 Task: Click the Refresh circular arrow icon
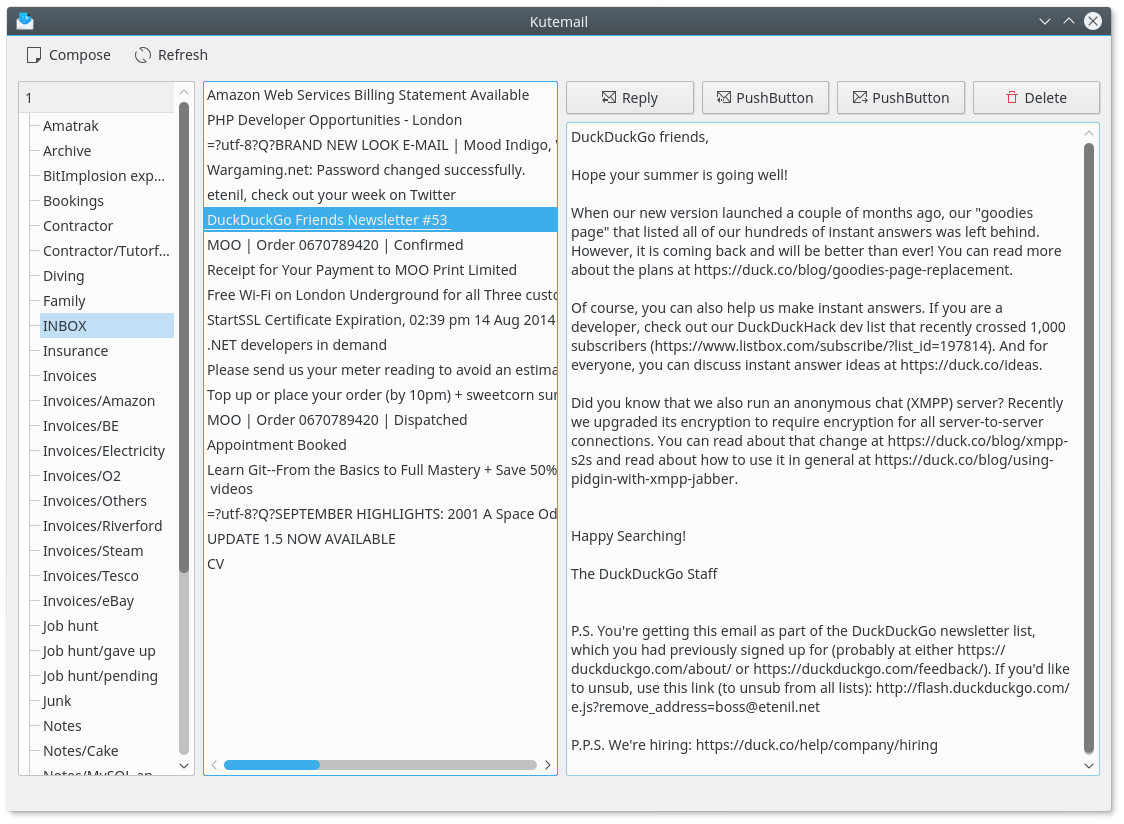click(143, 55)
